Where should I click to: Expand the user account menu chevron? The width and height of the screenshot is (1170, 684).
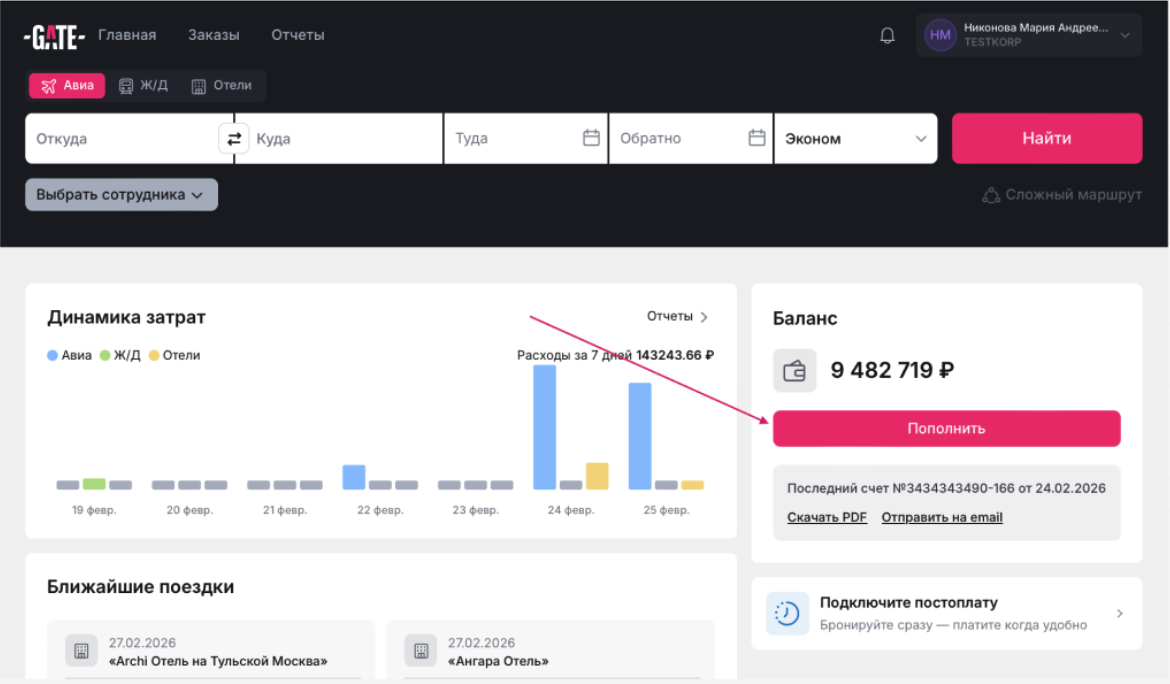click(x=1124, y=36)
